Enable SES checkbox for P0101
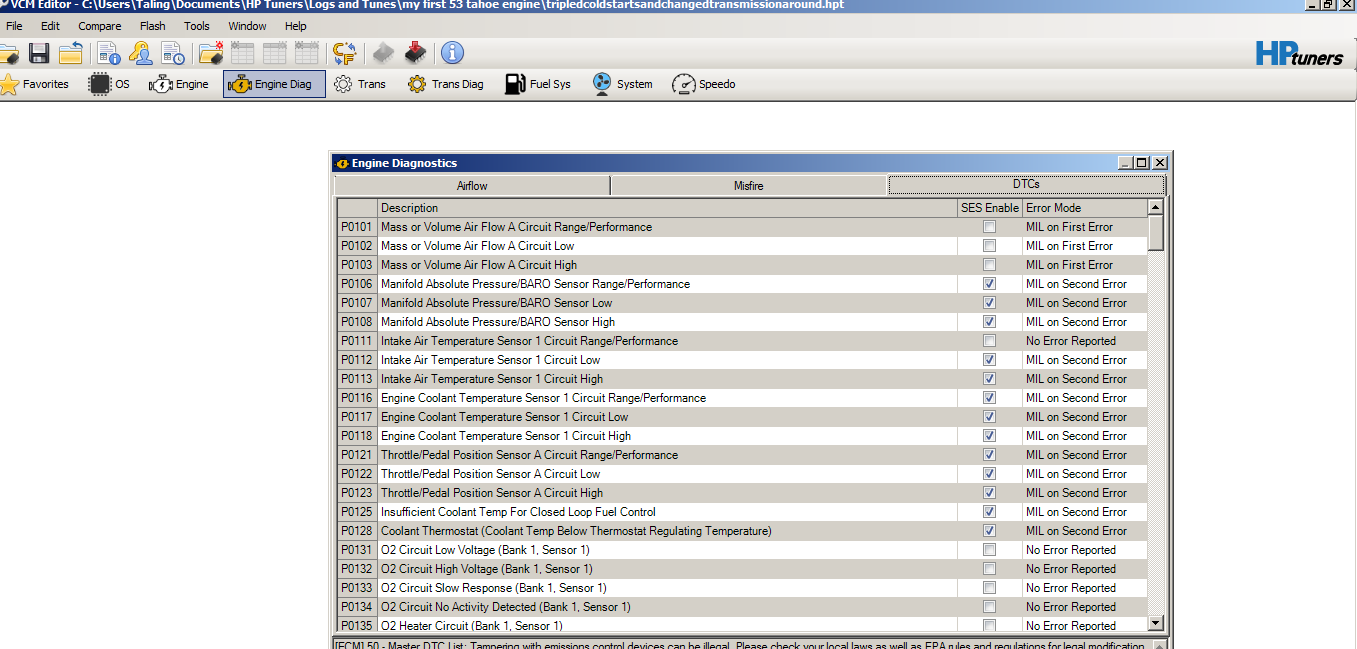The width and height of the screenshot is (1357, 649). tap(989, 227)
